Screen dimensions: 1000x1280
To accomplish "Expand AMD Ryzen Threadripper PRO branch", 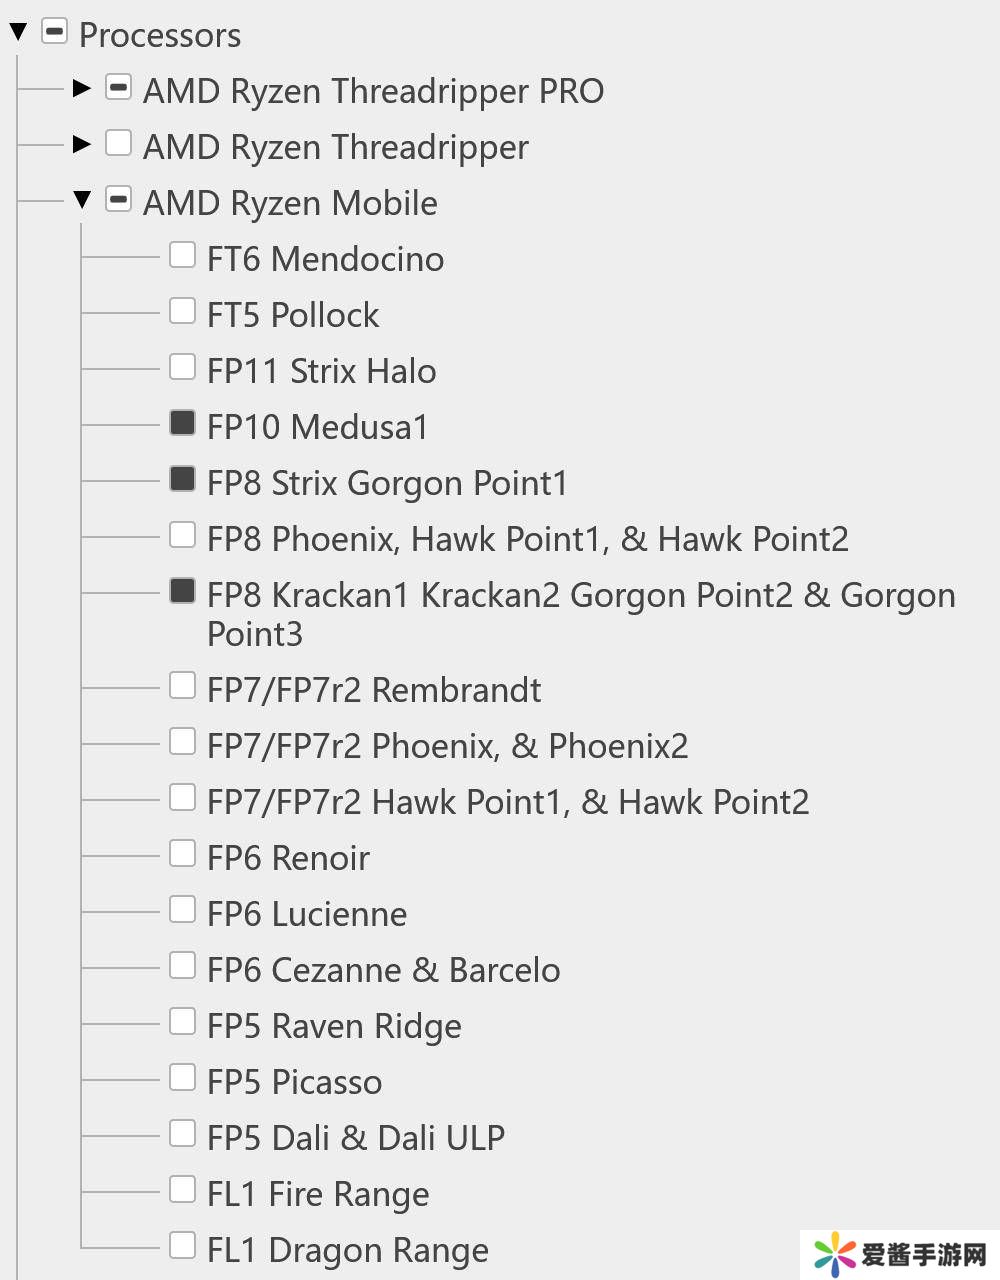I will pyautogui.click(x=82, y=88).
